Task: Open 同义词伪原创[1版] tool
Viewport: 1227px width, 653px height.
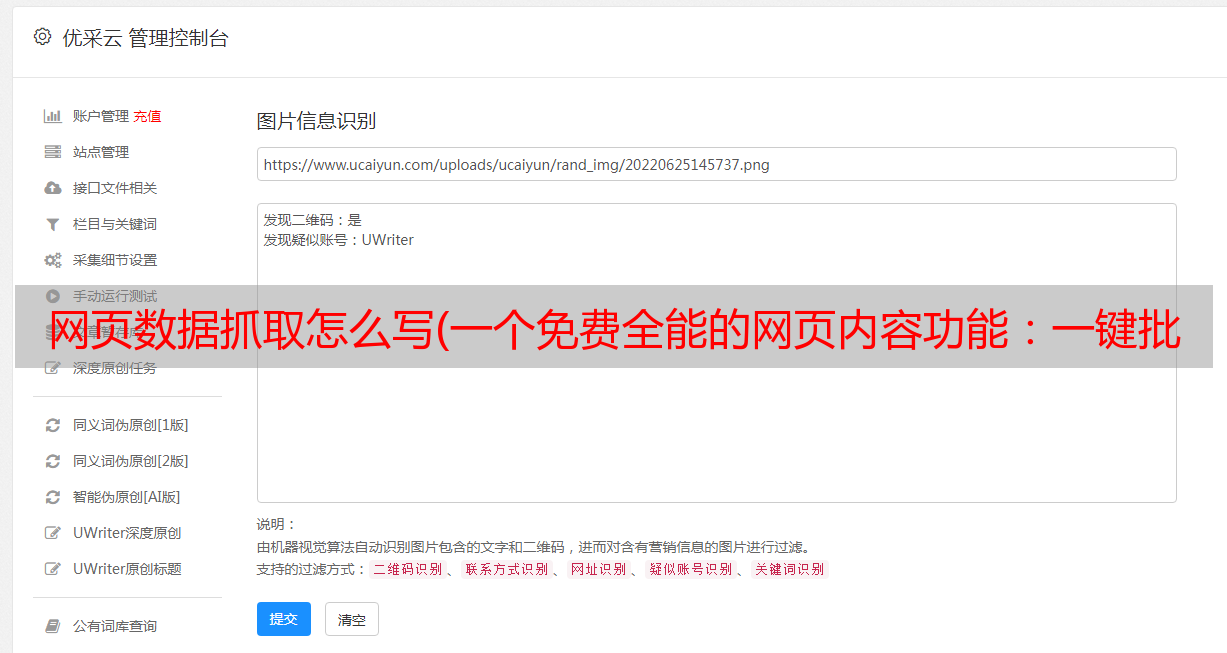Action: (131, 425)
